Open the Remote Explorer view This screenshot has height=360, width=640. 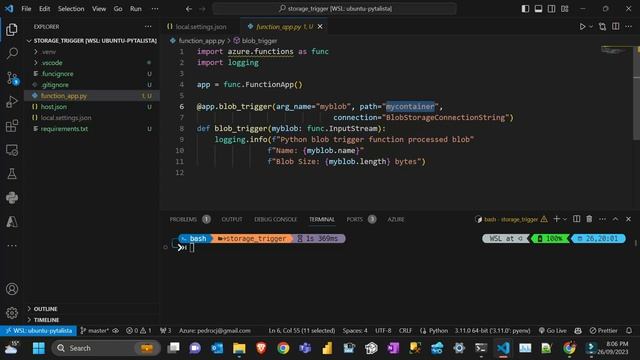coord(12,150)
